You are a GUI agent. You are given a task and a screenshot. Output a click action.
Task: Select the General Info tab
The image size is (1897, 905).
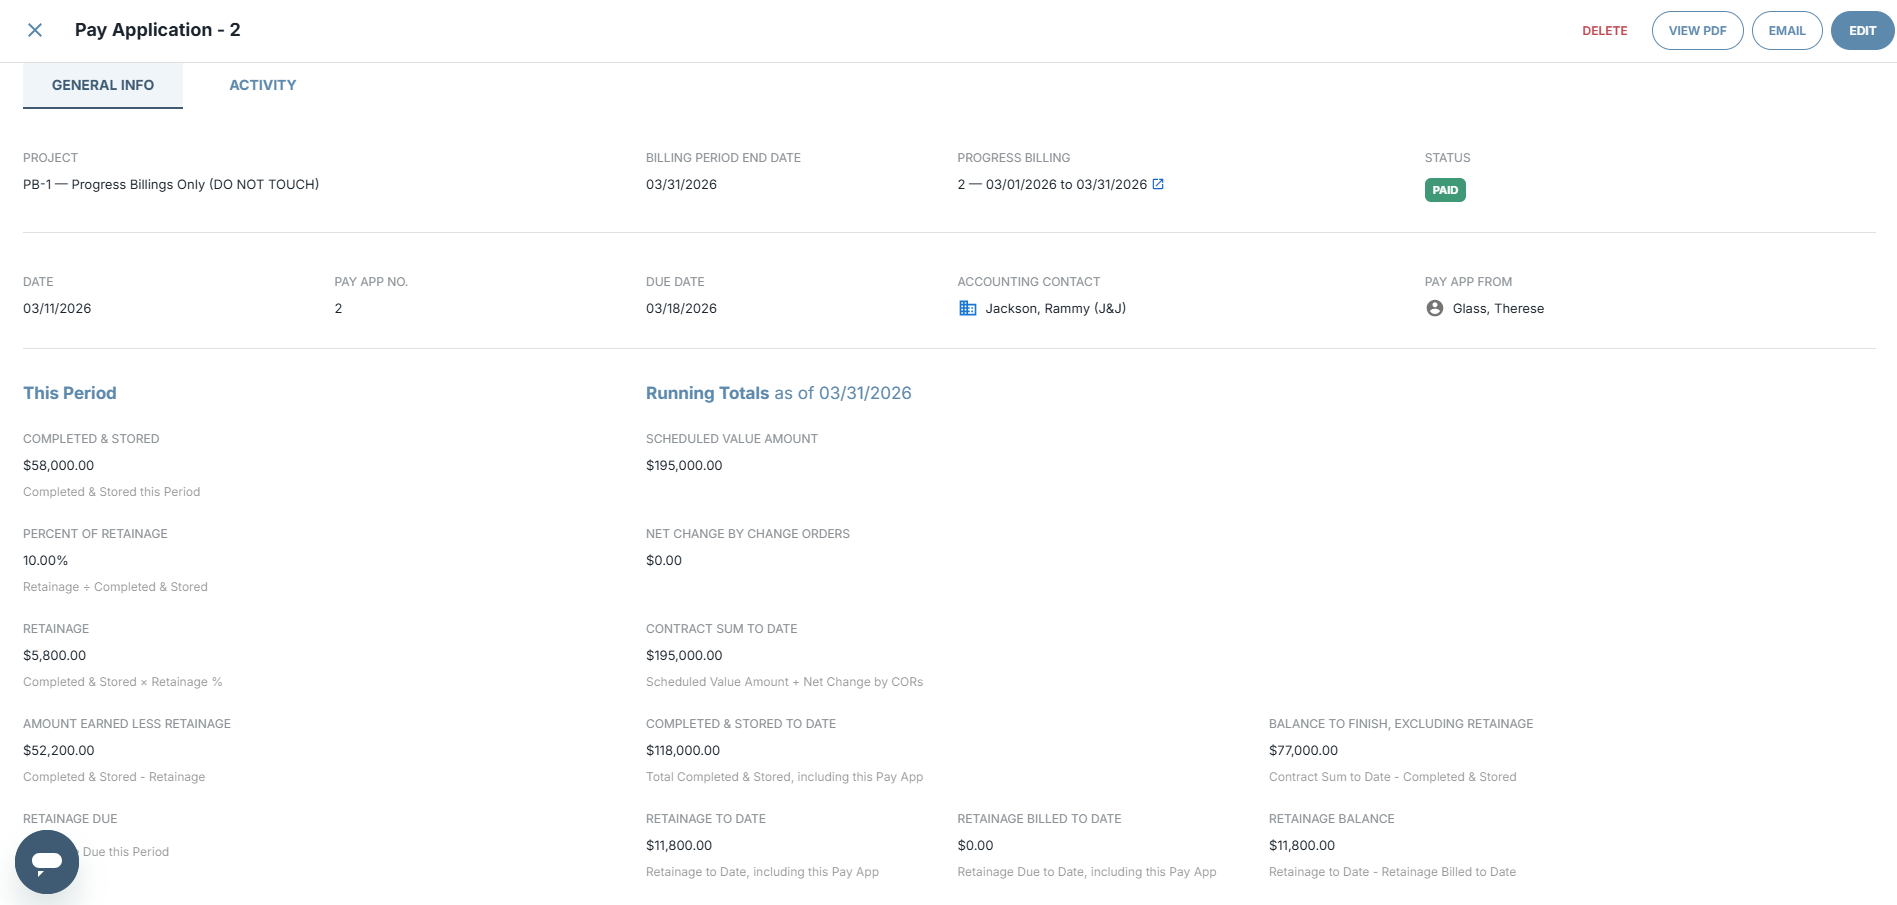(103, 85)
